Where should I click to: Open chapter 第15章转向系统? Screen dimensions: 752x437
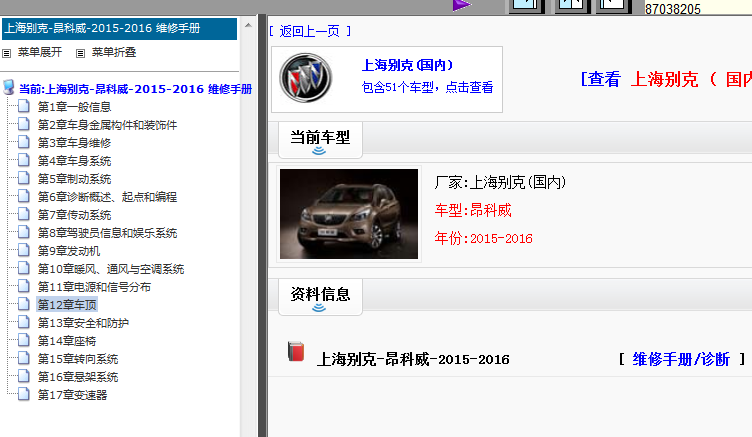(78, 359)
